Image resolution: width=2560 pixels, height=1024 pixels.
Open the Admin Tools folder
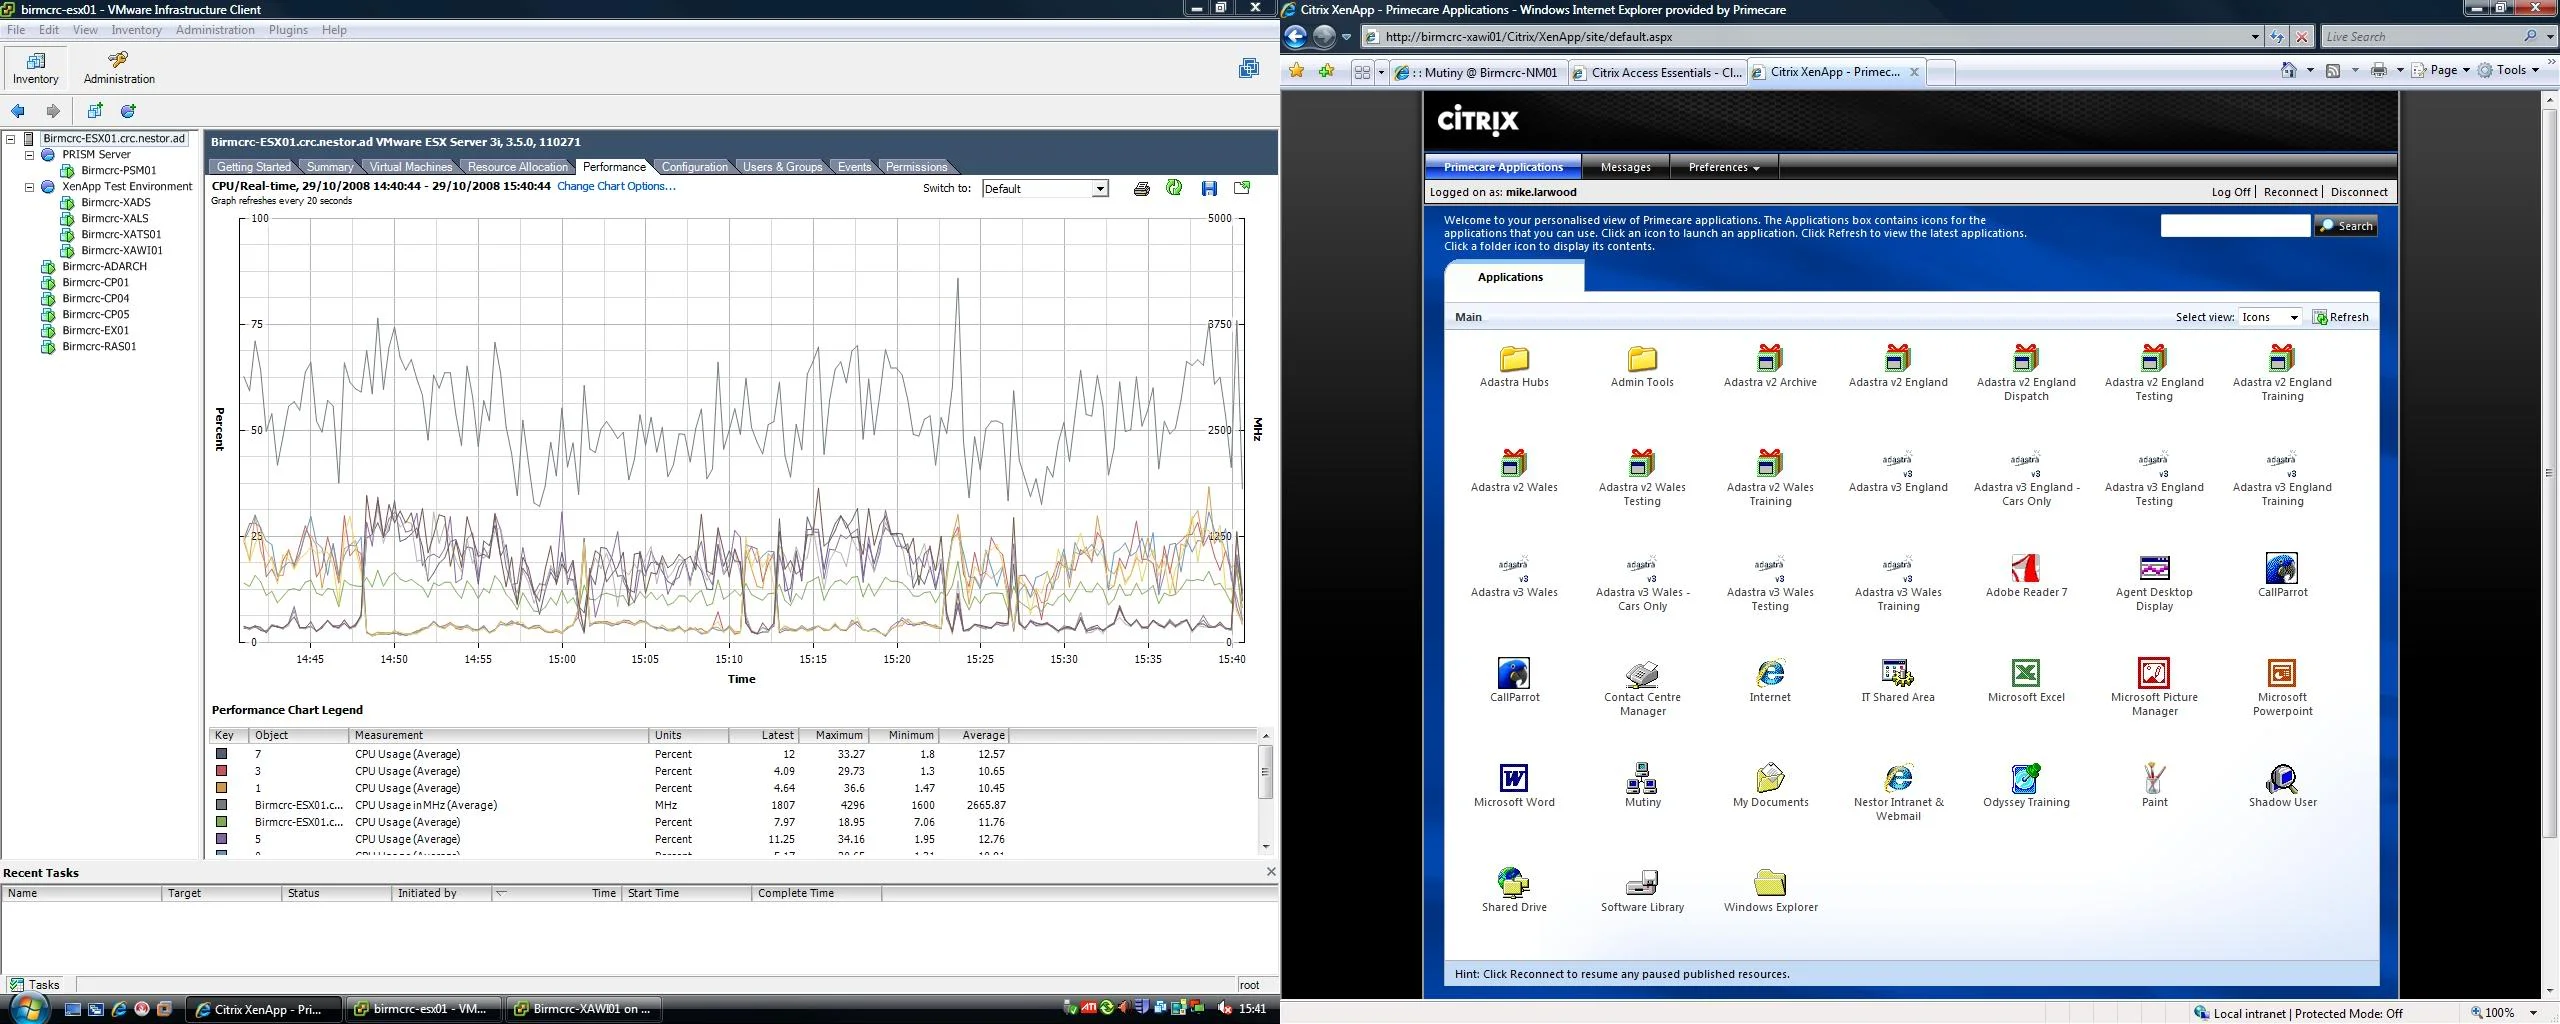(1642, 366)
